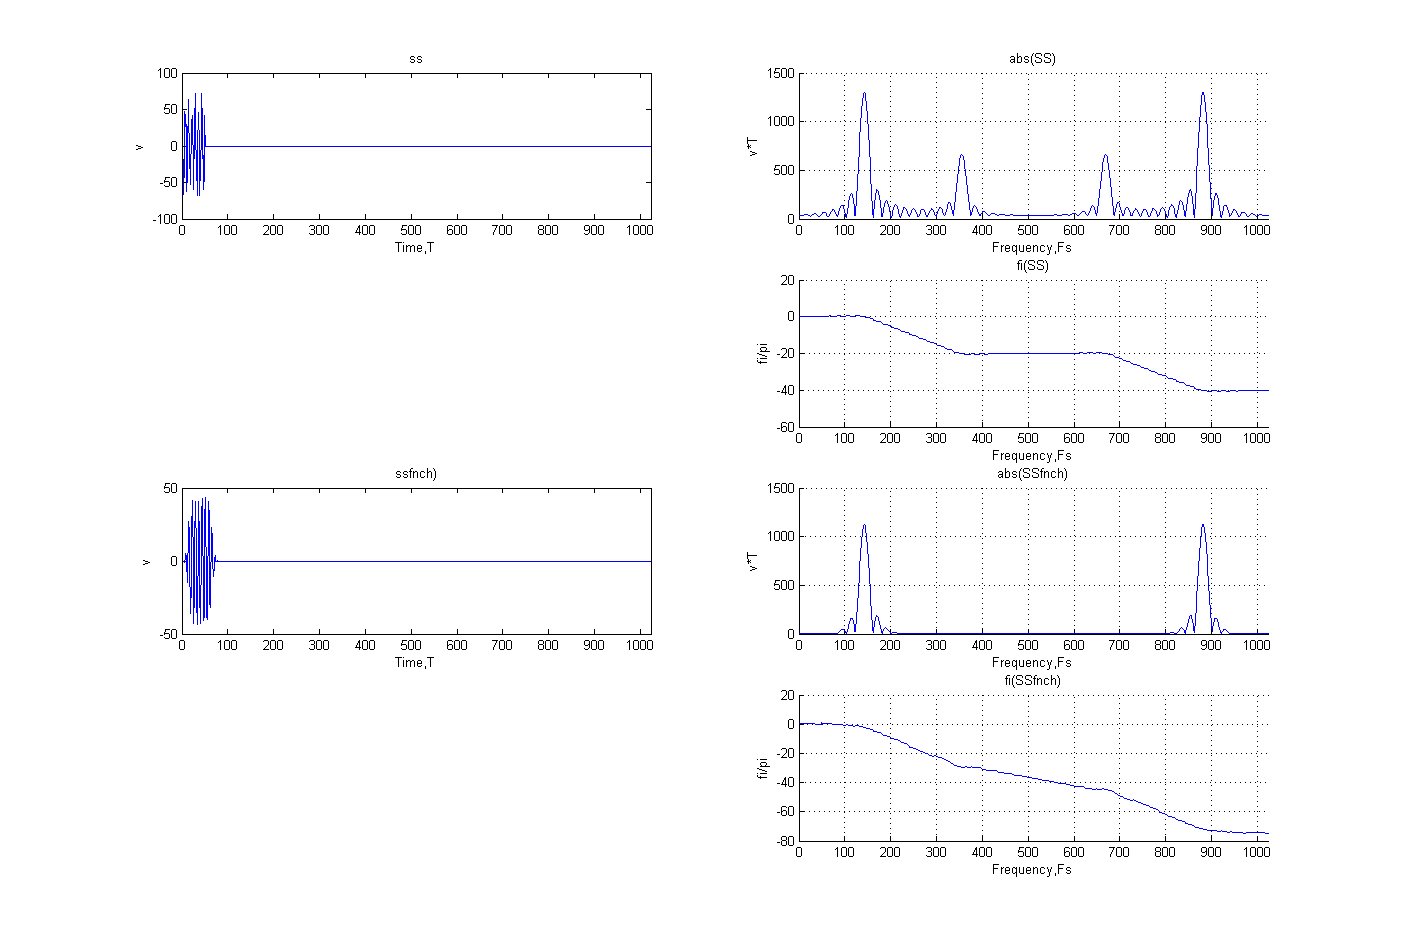
Task: Select the 'Time,T' label under ssfnch plot
Action: (414, 663)
